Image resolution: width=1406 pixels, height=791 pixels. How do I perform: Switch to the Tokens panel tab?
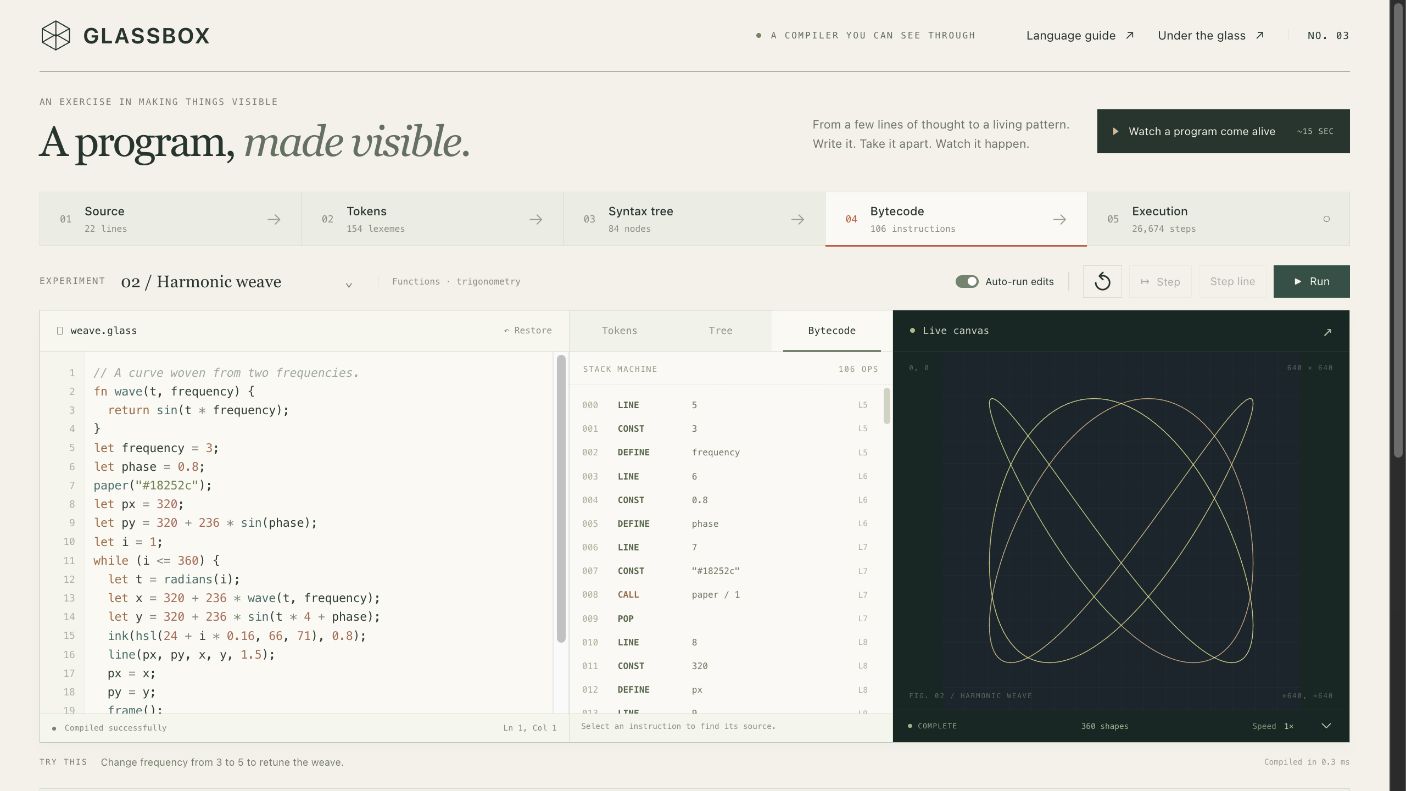[619, 331]
